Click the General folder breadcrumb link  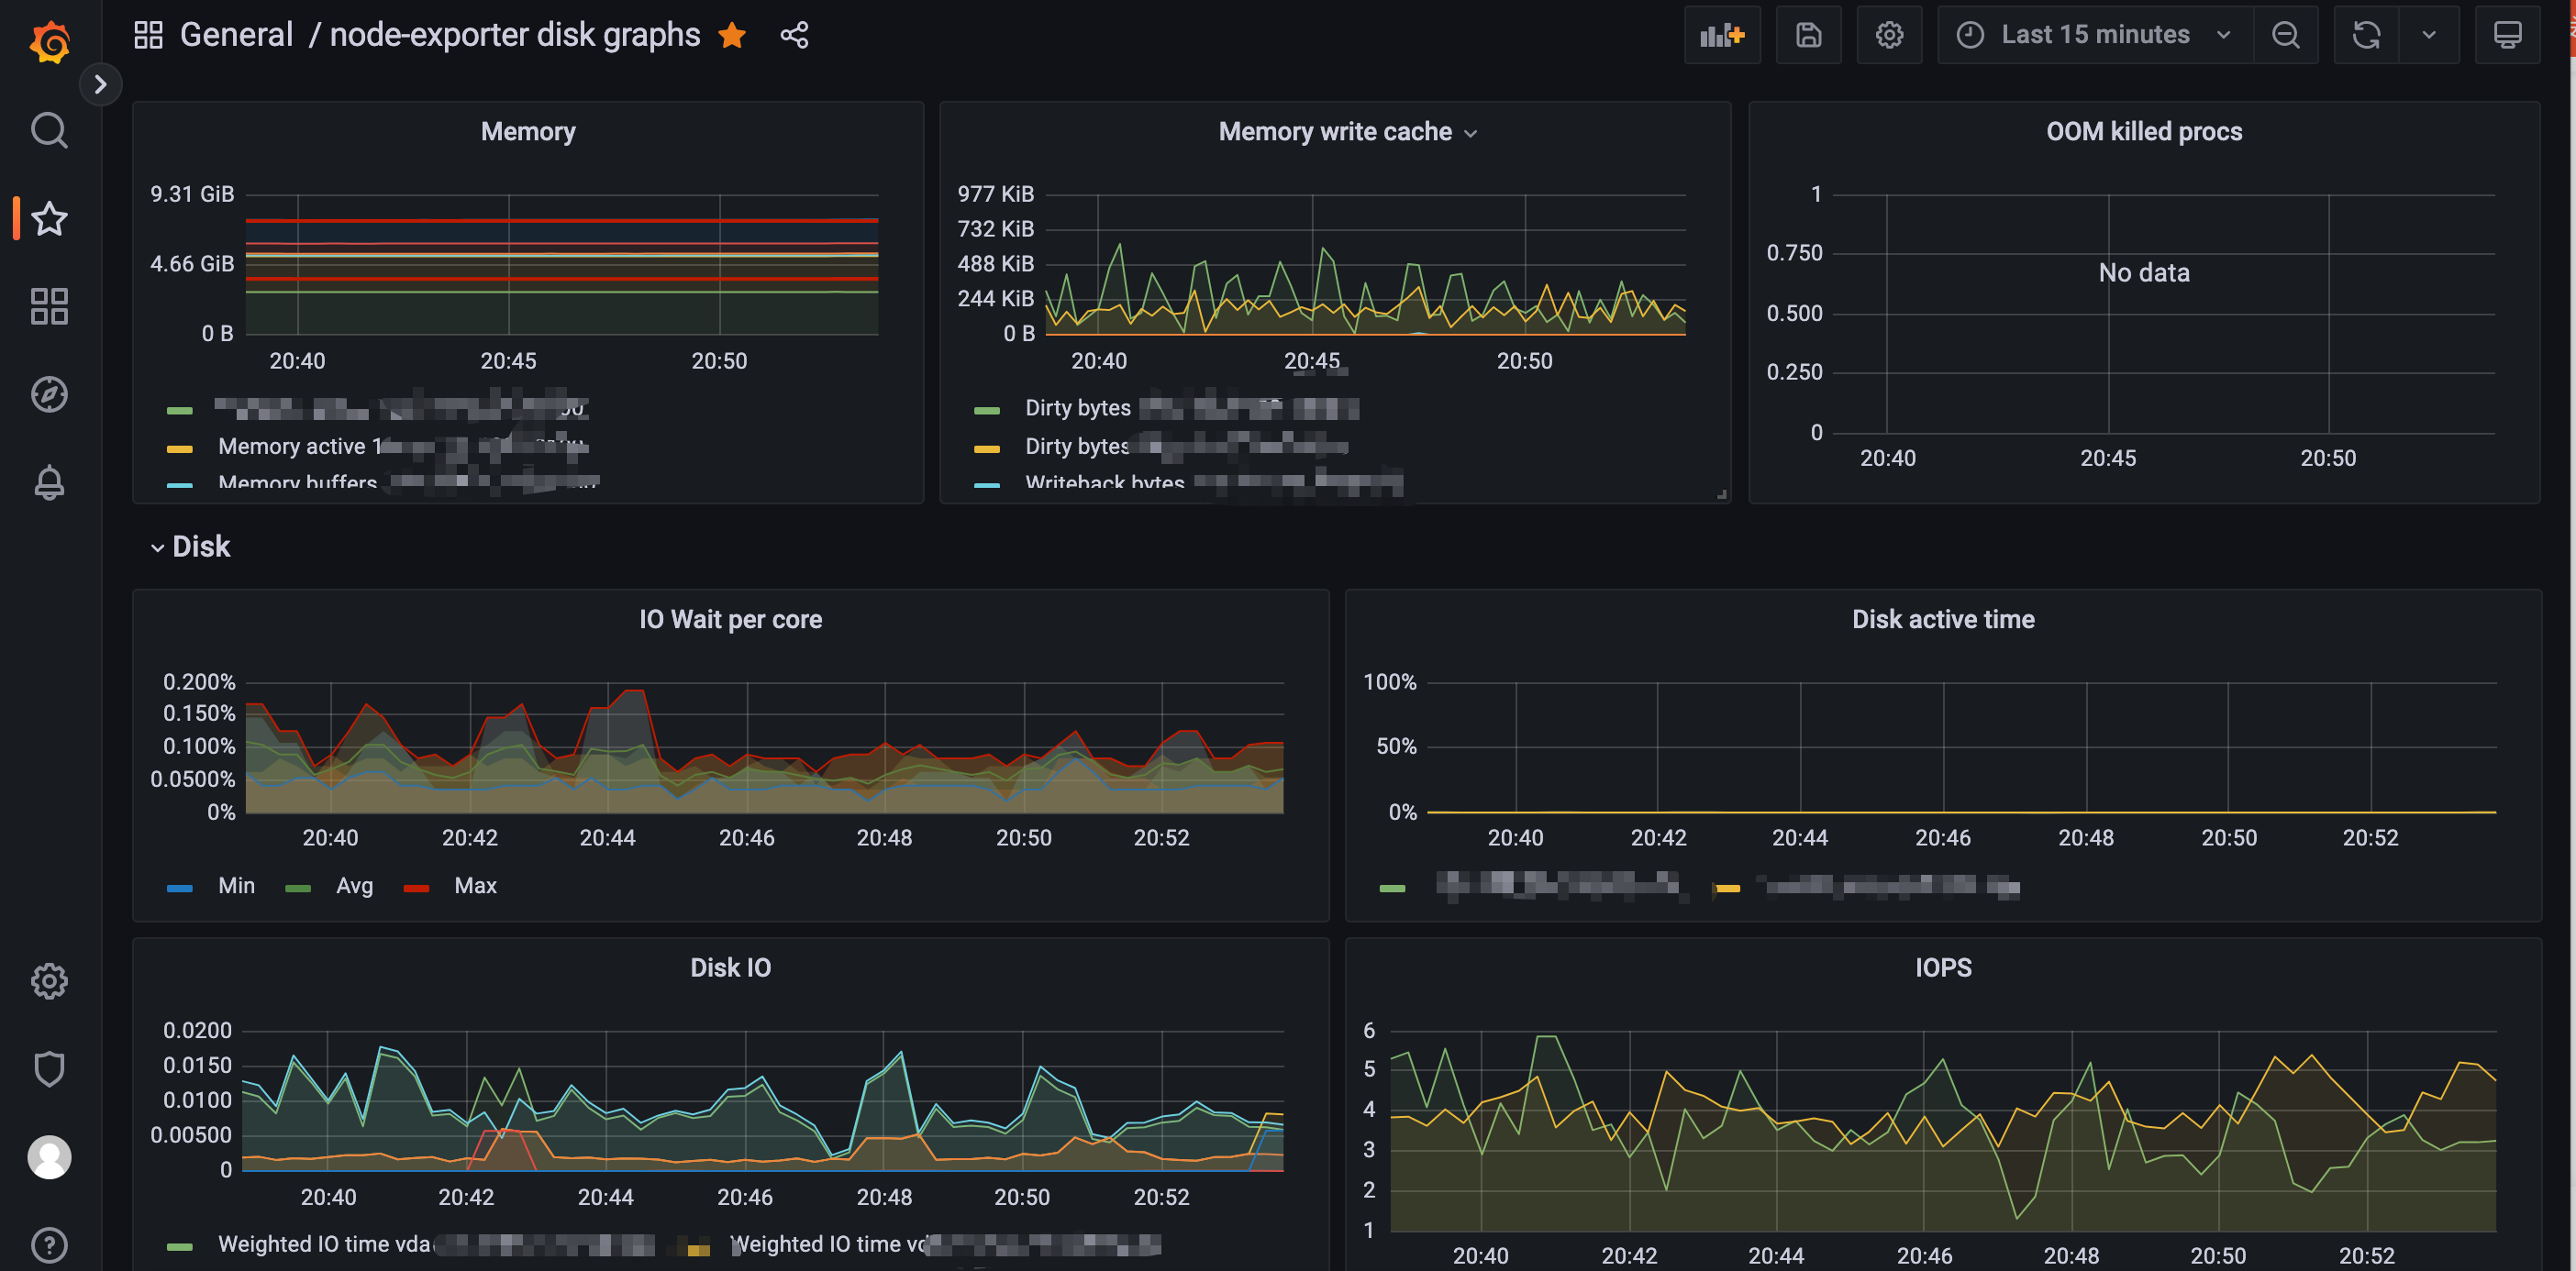pyautogui.click(x=236, y=35)
